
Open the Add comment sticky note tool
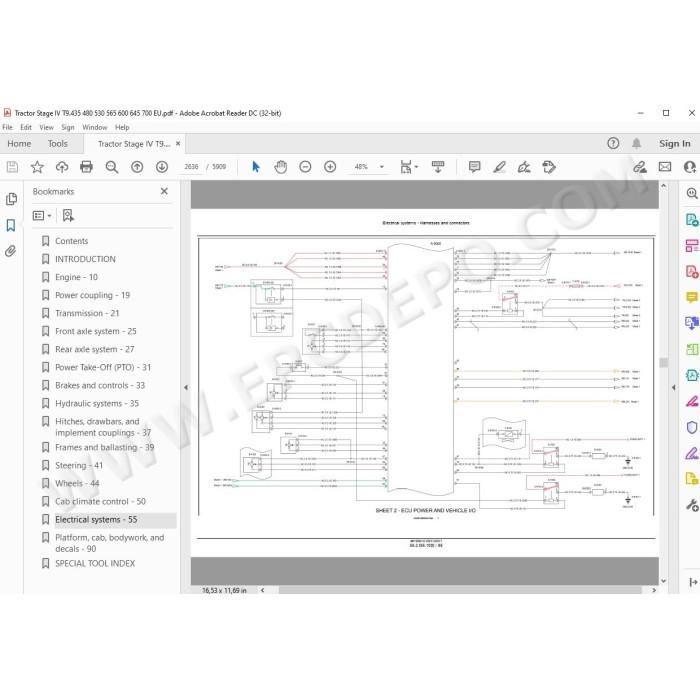click(474, 167)
